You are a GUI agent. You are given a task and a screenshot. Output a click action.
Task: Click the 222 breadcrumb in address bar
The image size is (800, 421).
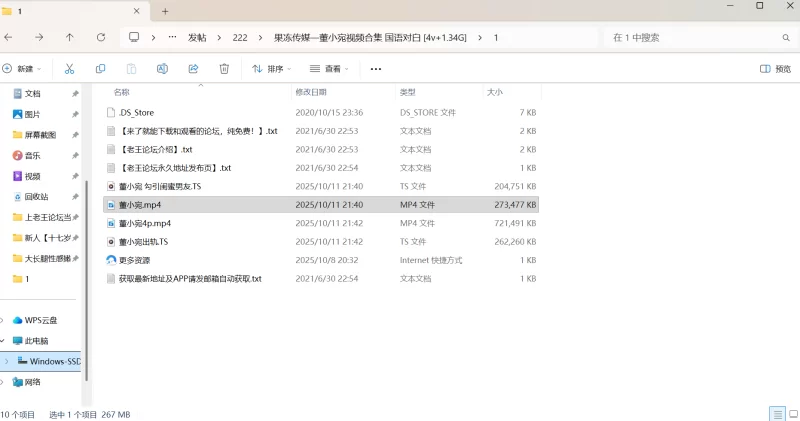pos(239,37)
